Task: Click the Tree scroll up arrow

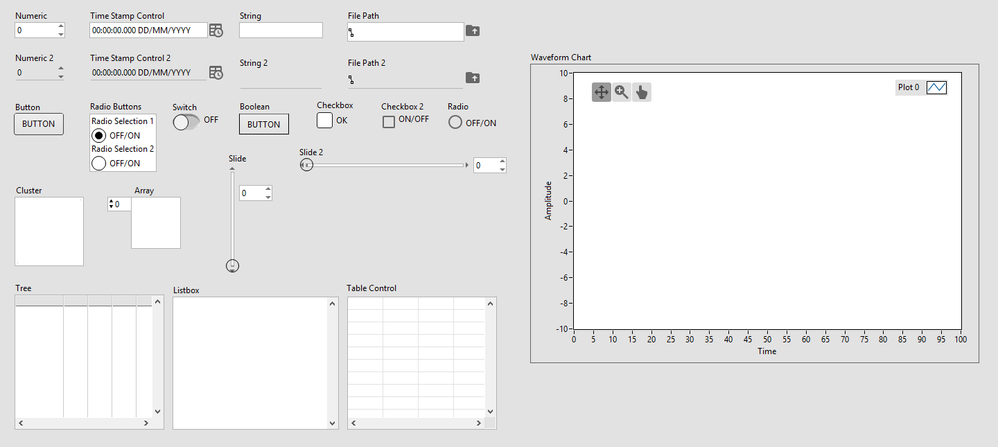Action: (158, 302)
